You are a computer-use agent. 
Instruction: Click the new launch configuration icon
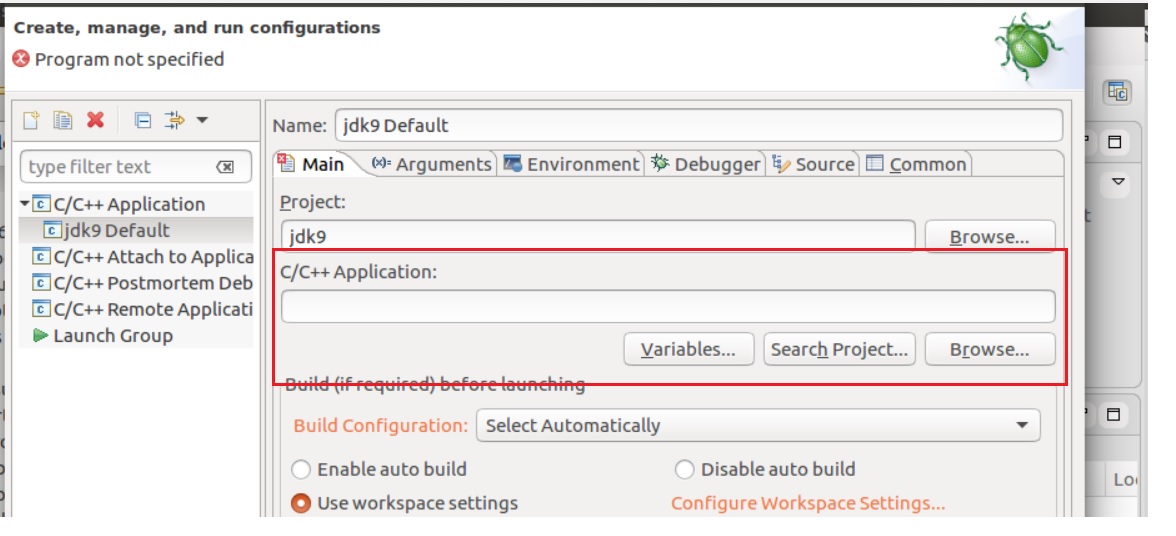[x=32, y=120]
